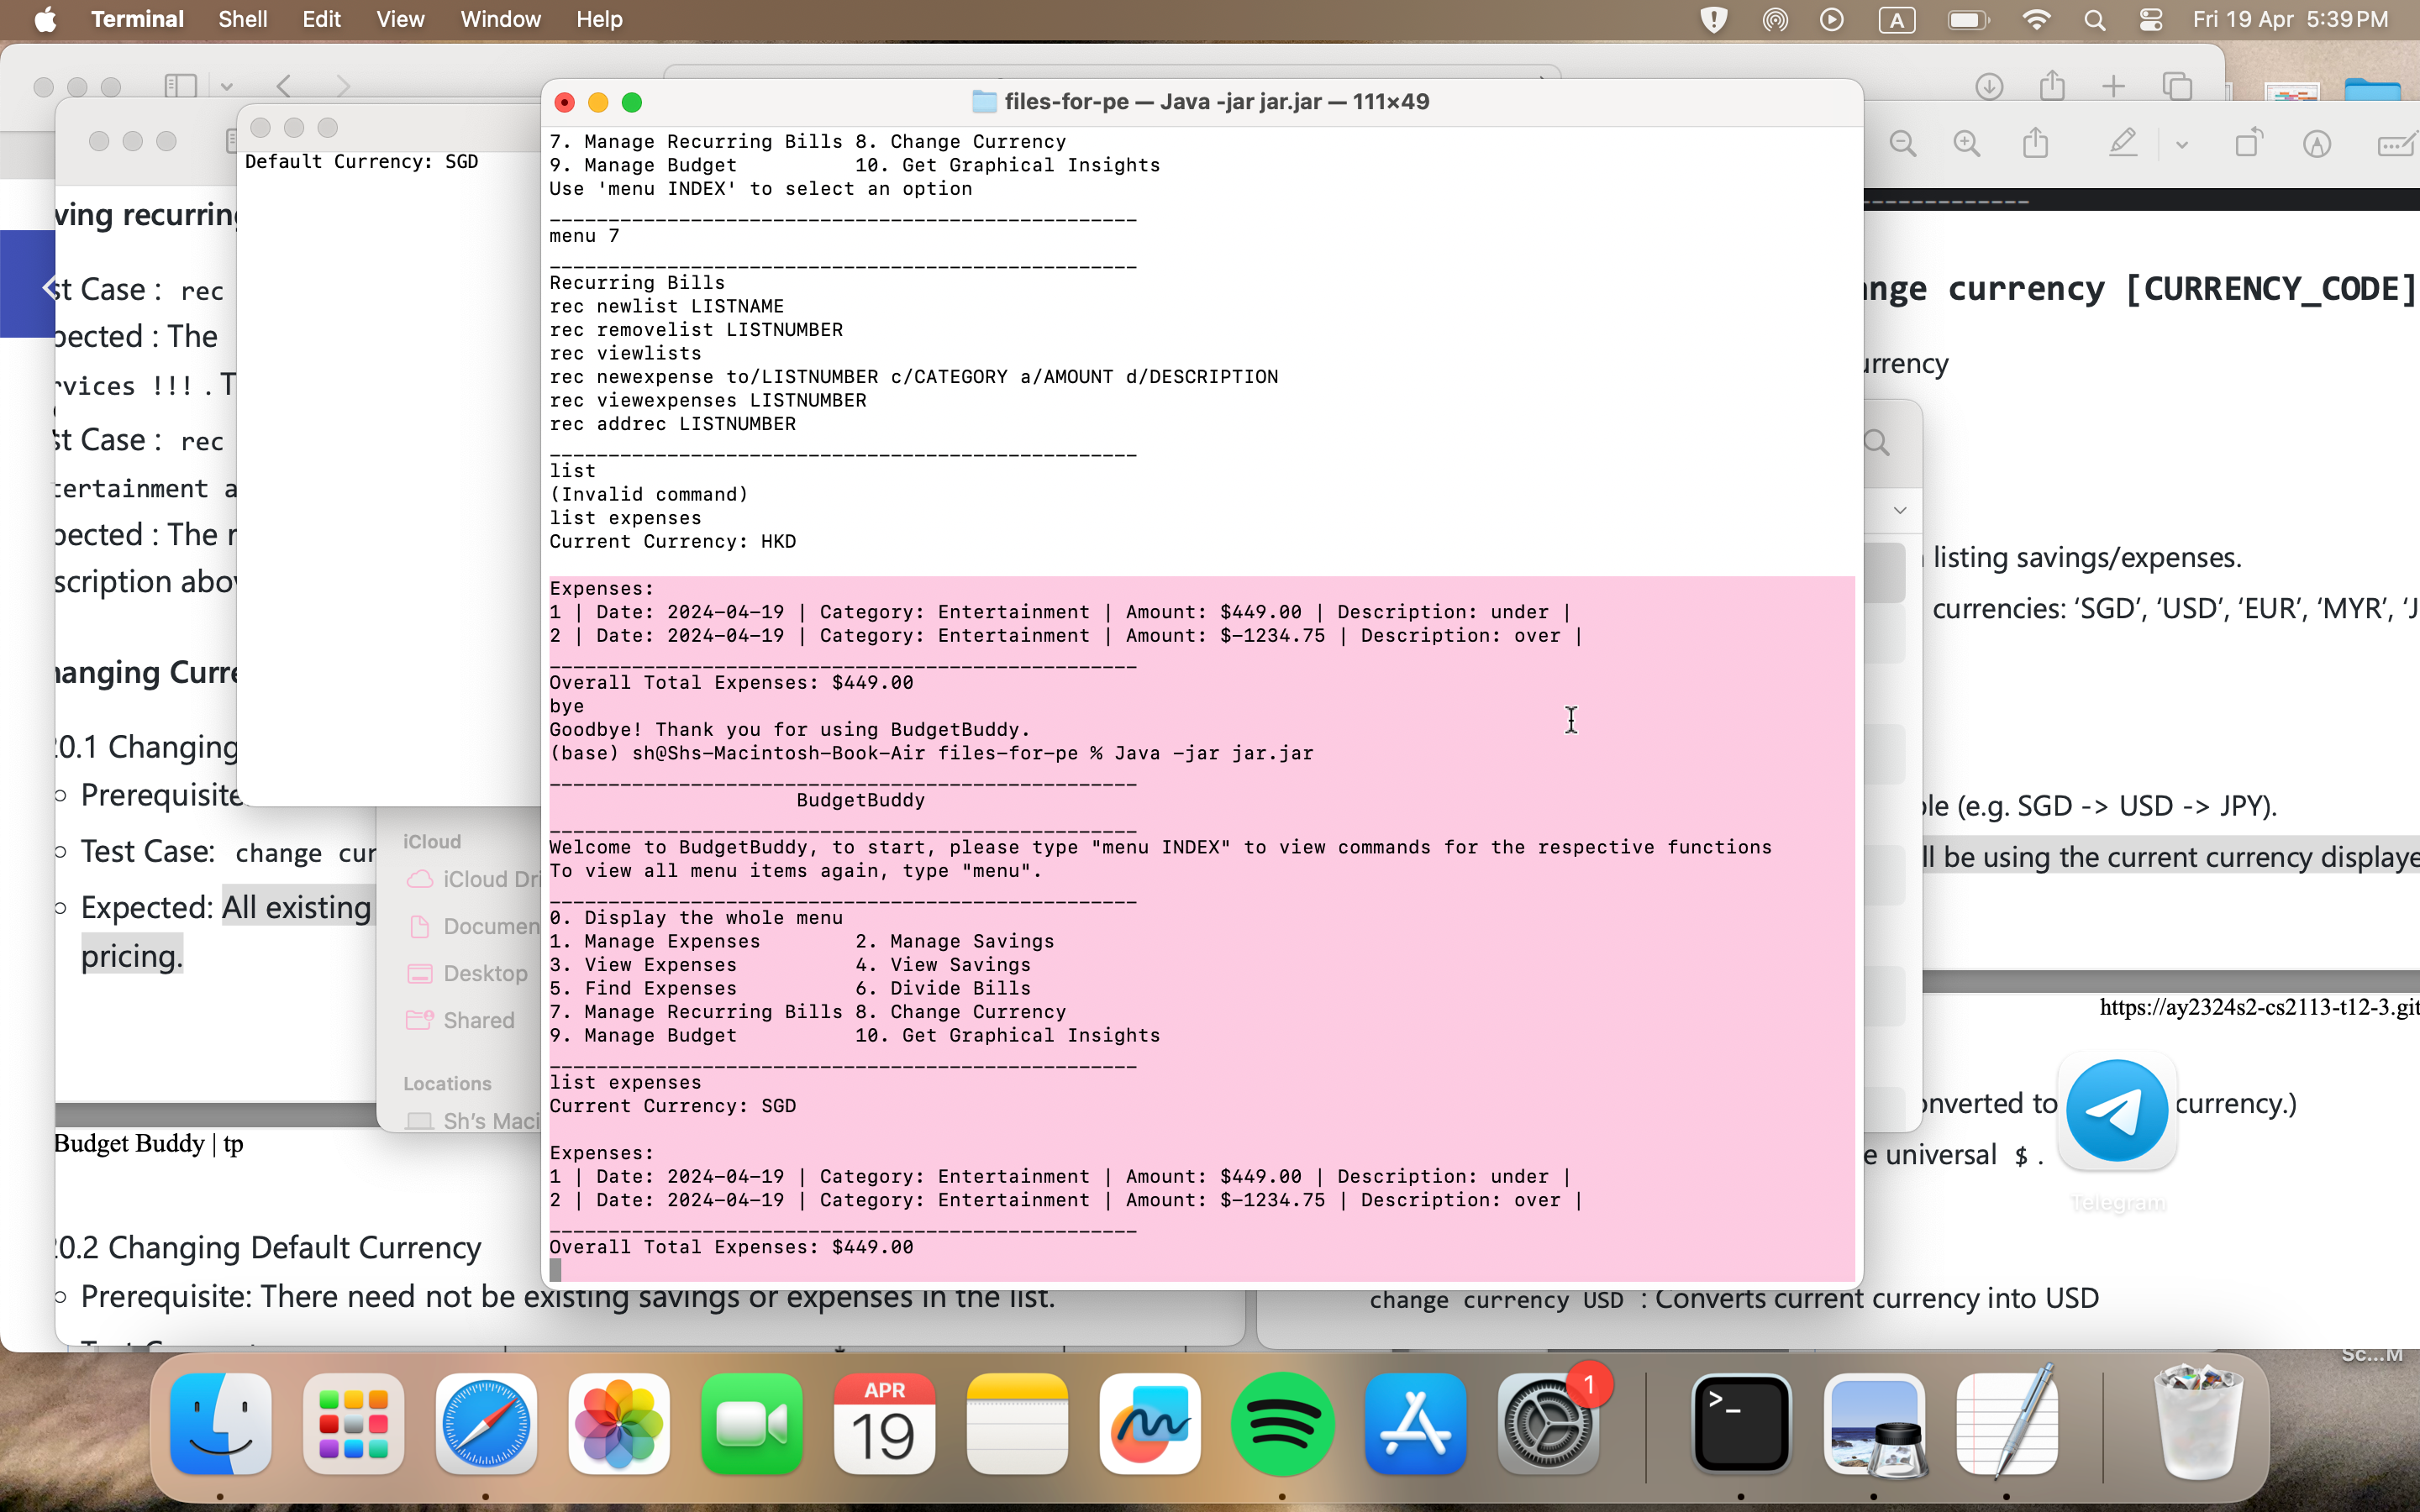Click the search magnifier in right panel
2420x1512 pixels.
pos(1877,442)
